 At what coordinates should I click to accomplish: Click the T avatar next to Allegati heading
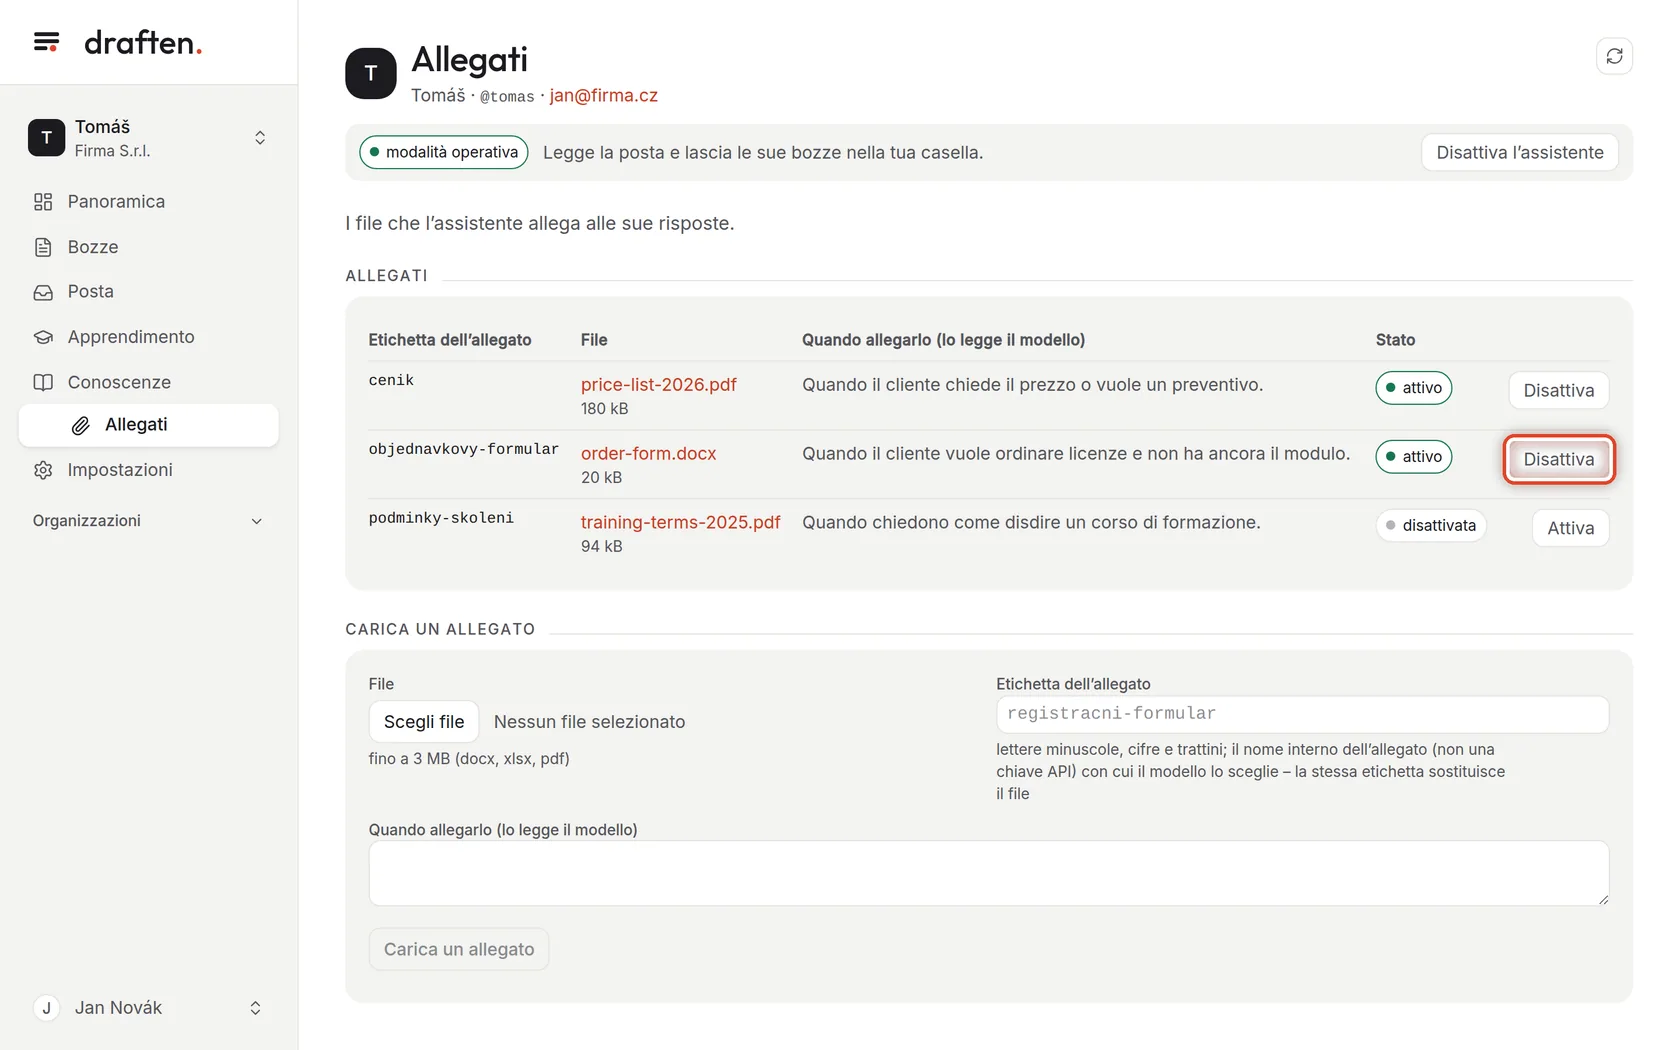coord(371,73)
